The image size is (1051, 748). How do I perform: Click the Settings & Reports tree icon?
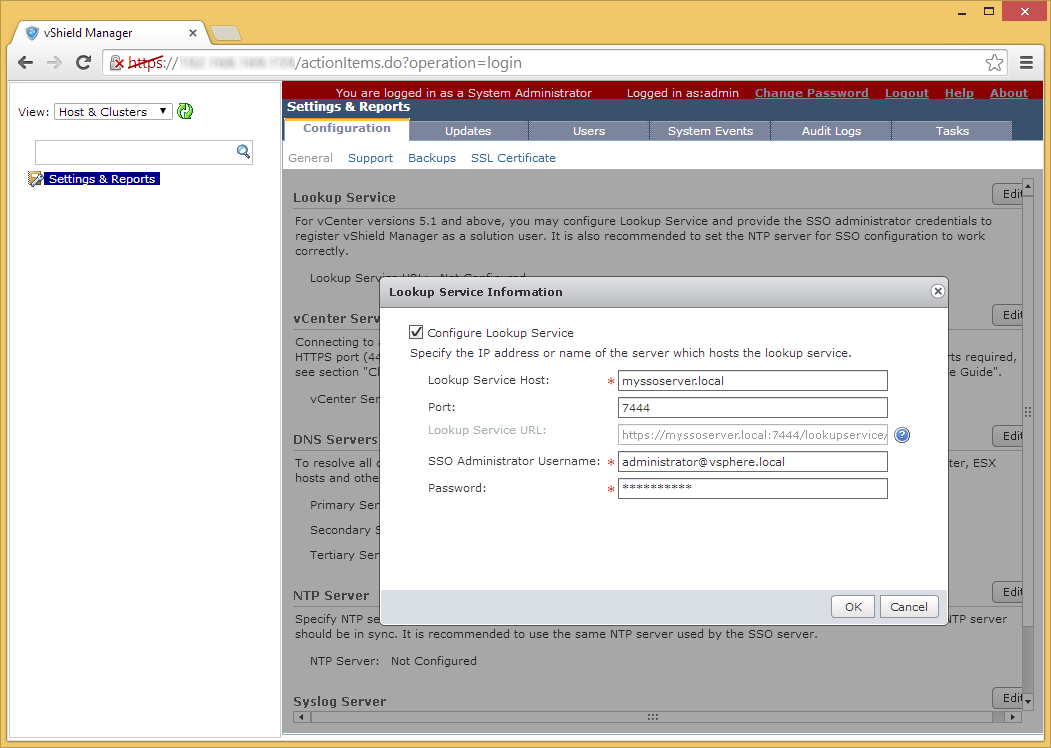tap(35, 179)
